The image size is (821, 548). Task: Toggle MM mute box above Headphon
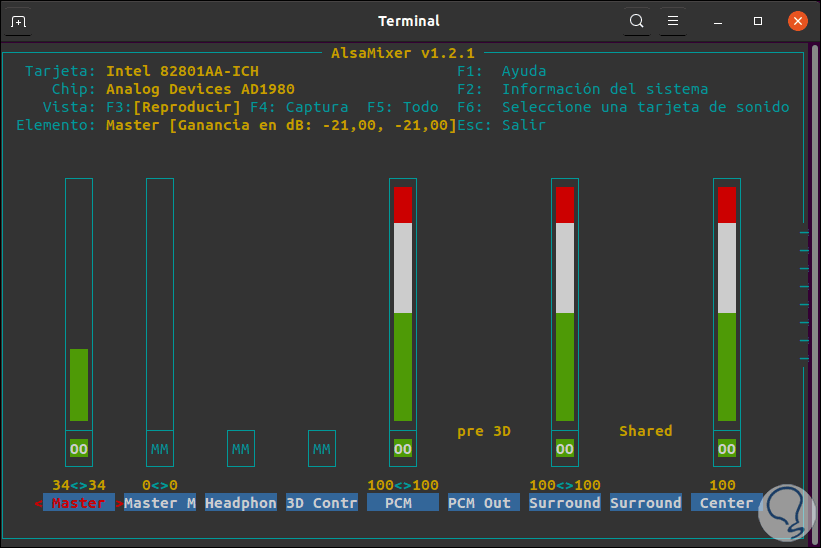point(241,449)
